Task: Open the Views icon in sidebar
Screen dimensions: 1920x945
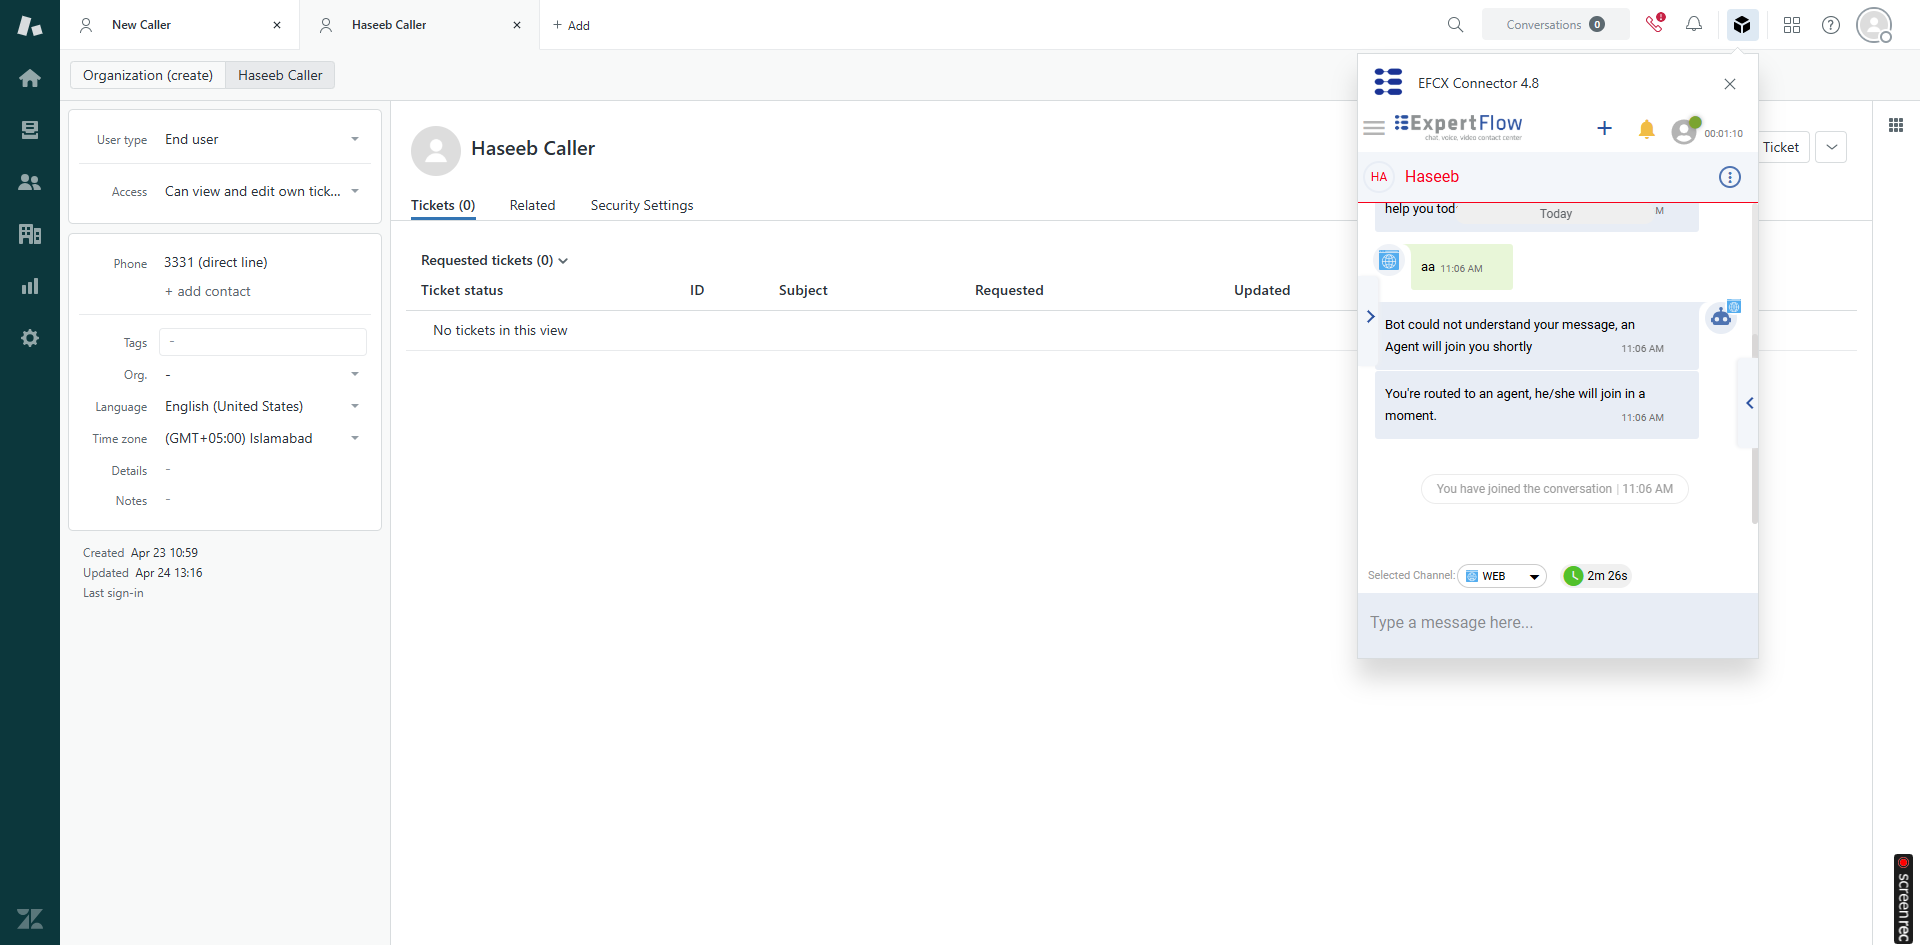Action: pyautogui.click(x=30, y=130)
